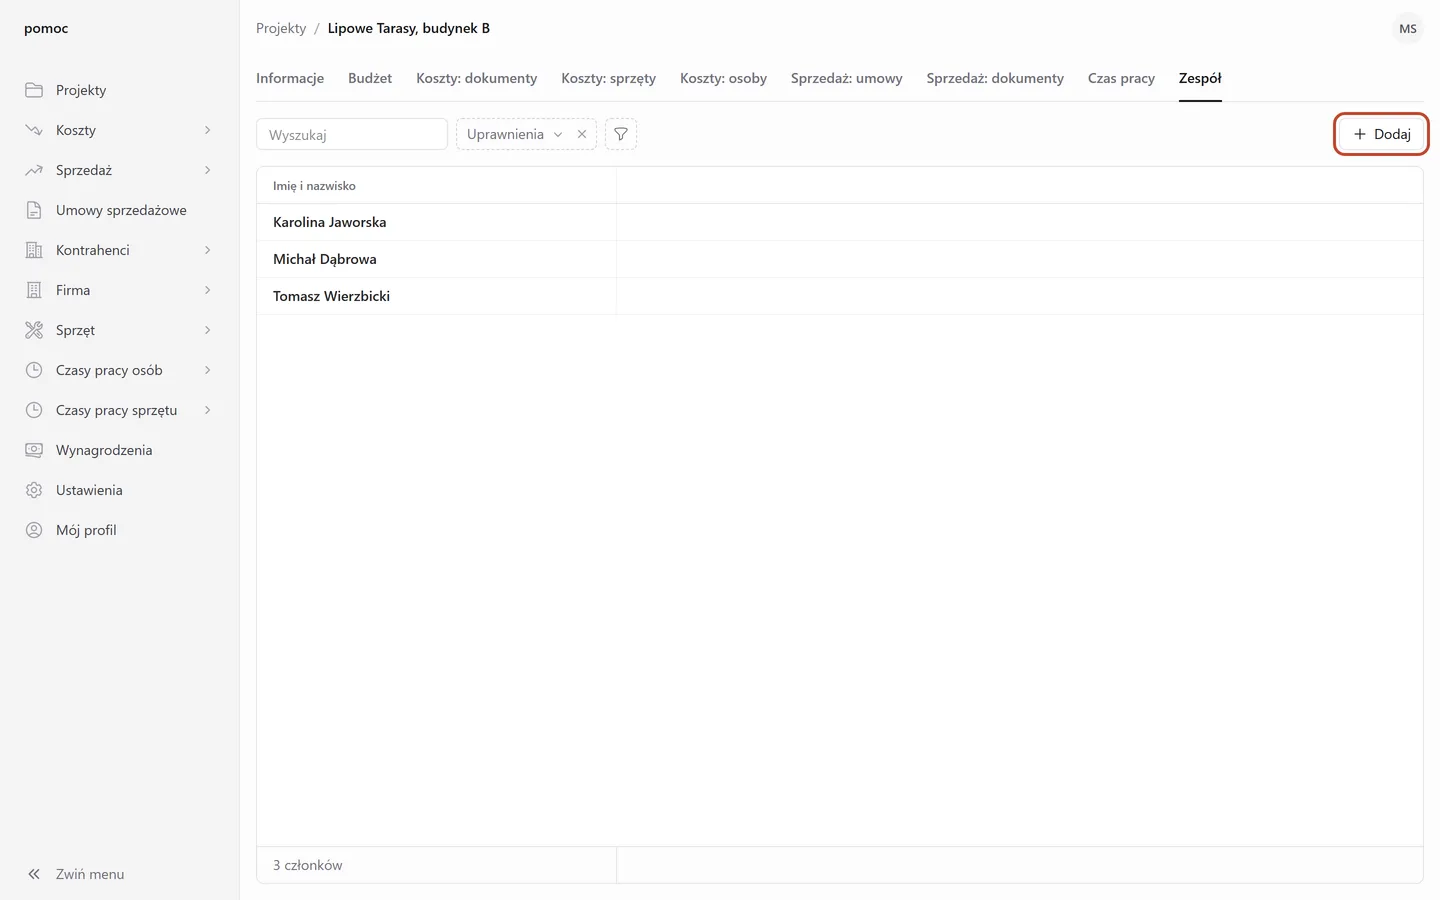Screen dimensions: 1440x900
Task: Clear the Uprawnienia filter with the X
Action: point(582,134)
